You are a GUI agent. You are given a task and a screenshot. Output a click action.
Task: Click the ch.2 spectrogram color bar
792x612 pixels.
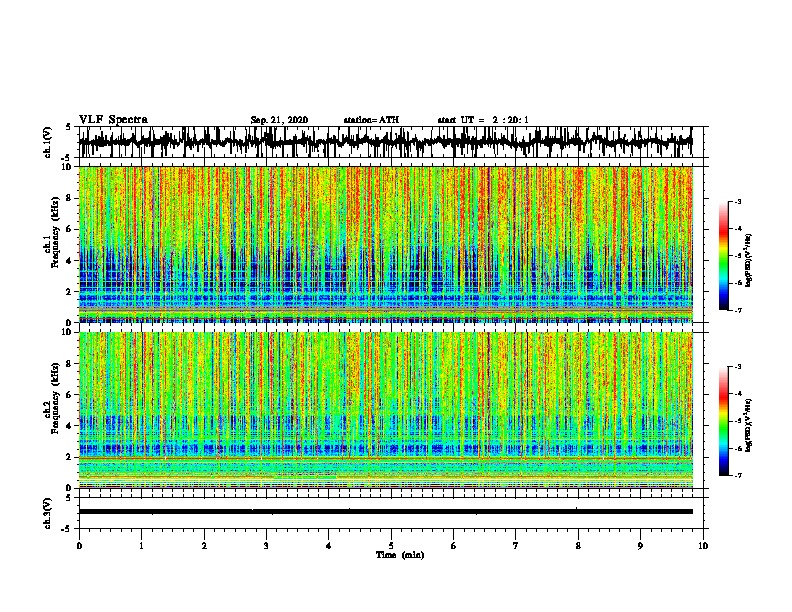tap(723, 421)
